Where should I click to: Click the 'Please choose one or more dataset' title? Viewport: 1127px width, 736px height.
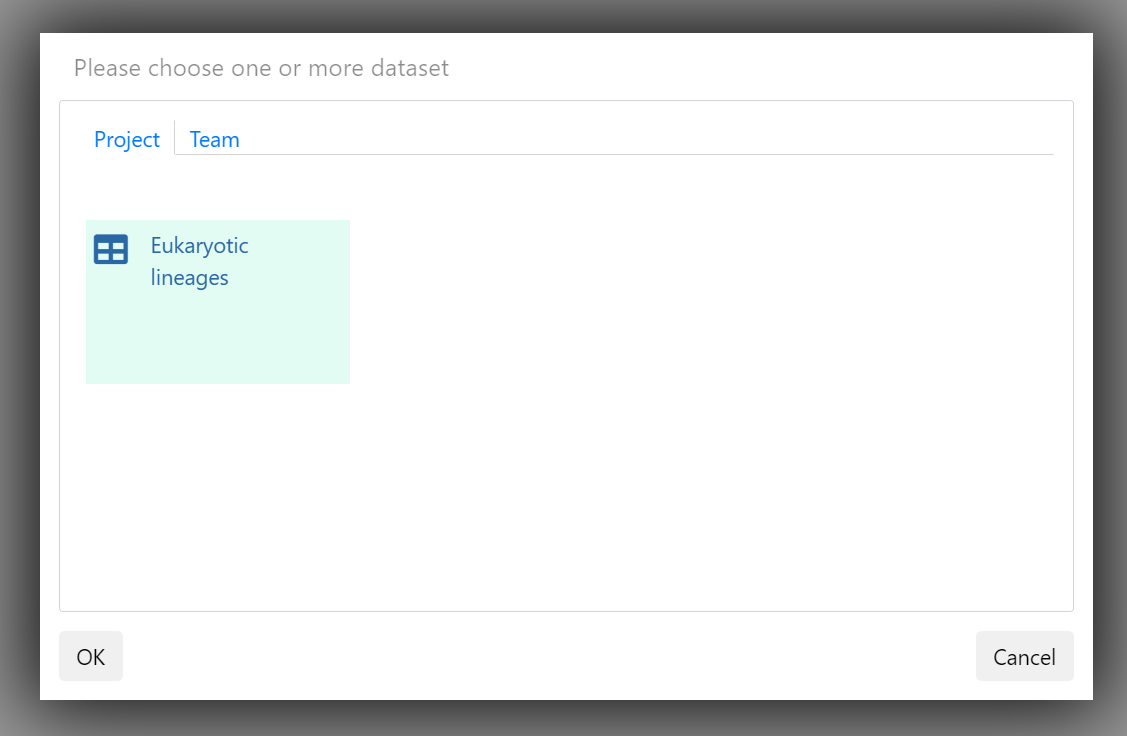(261, 68)
